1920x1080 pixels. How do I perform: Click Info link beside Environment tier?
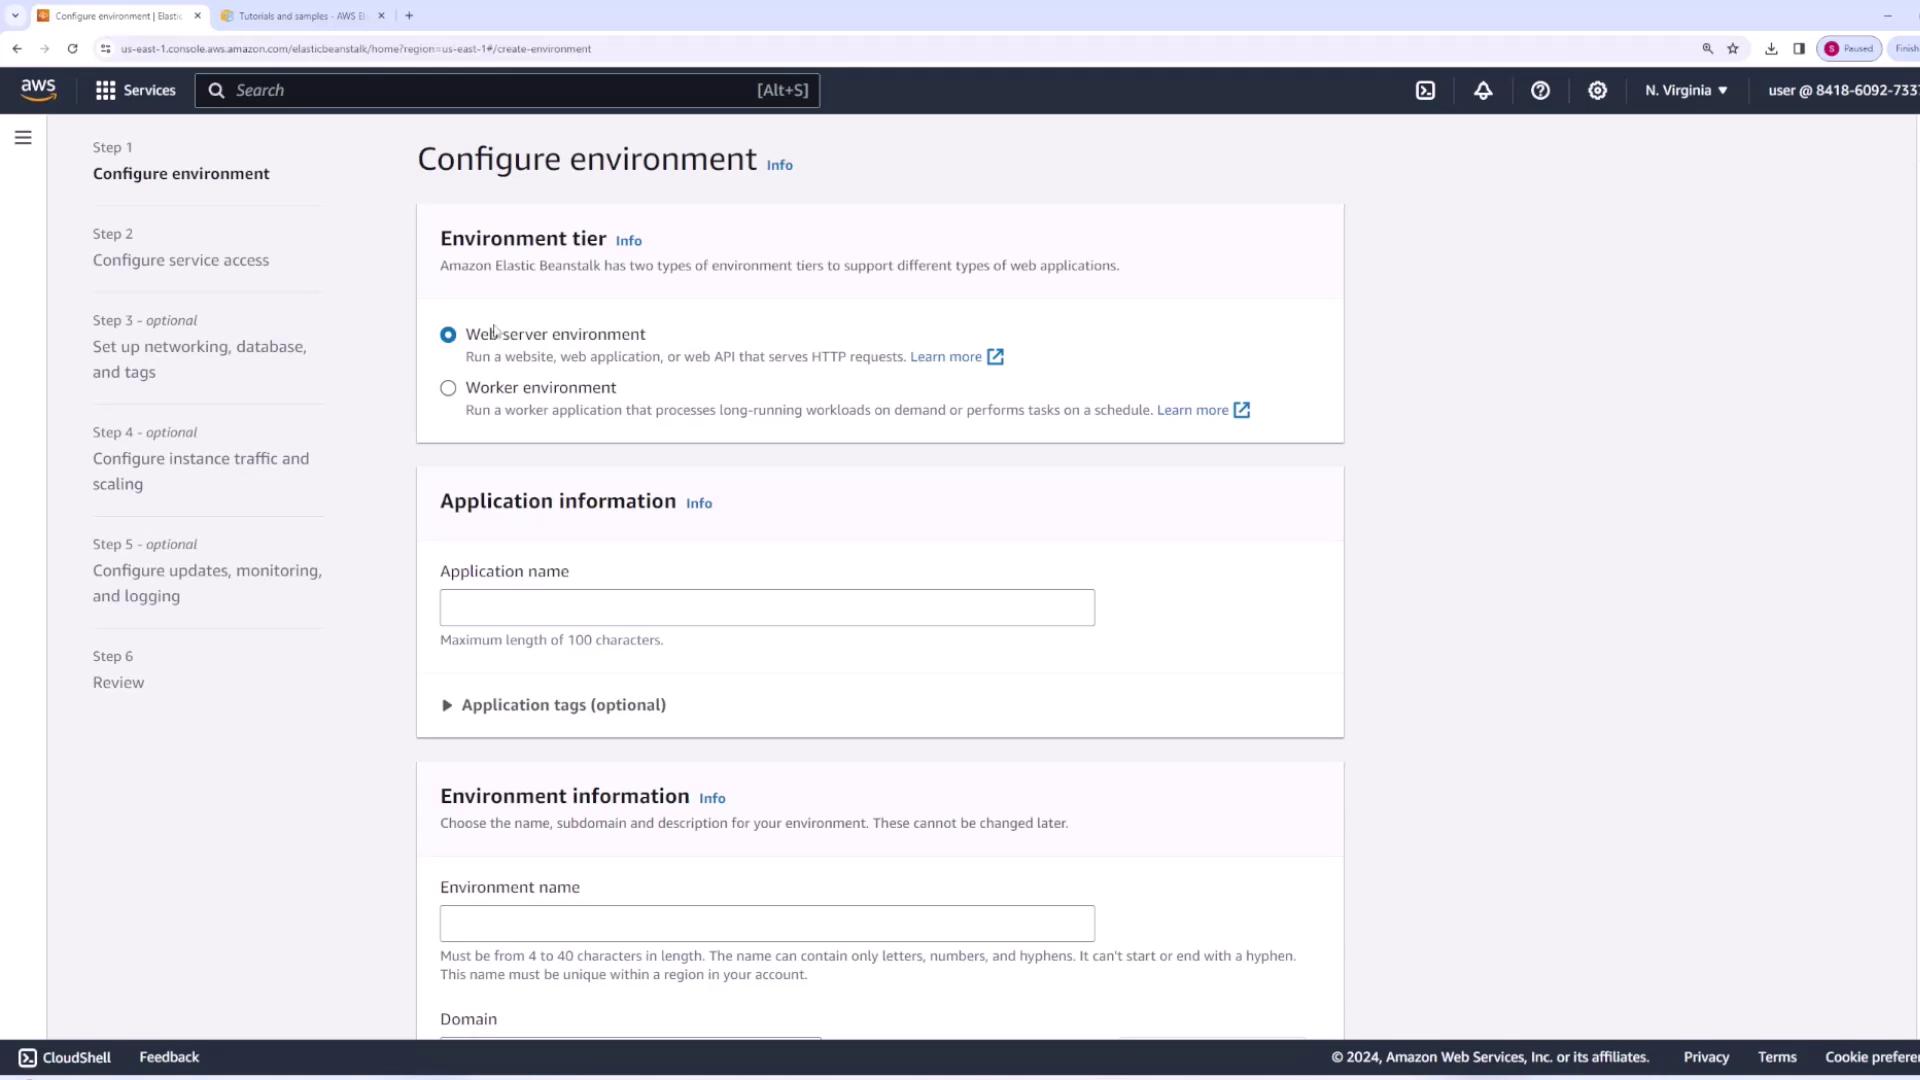tap(628, 241)
